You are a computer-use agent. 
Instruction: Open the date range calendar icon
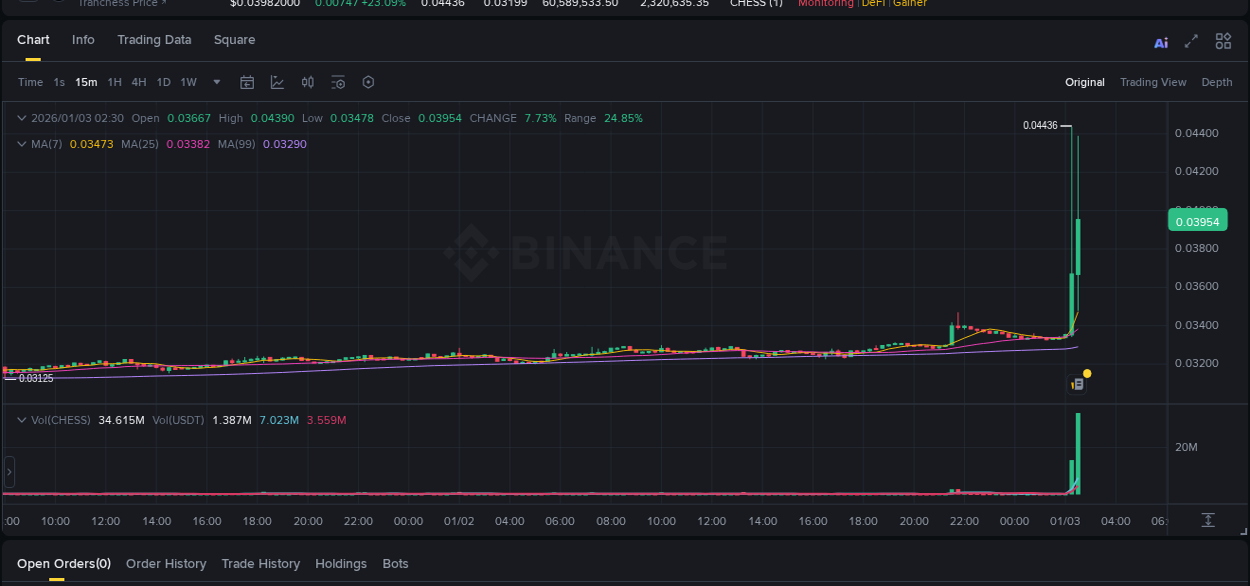tap(247, 81)
